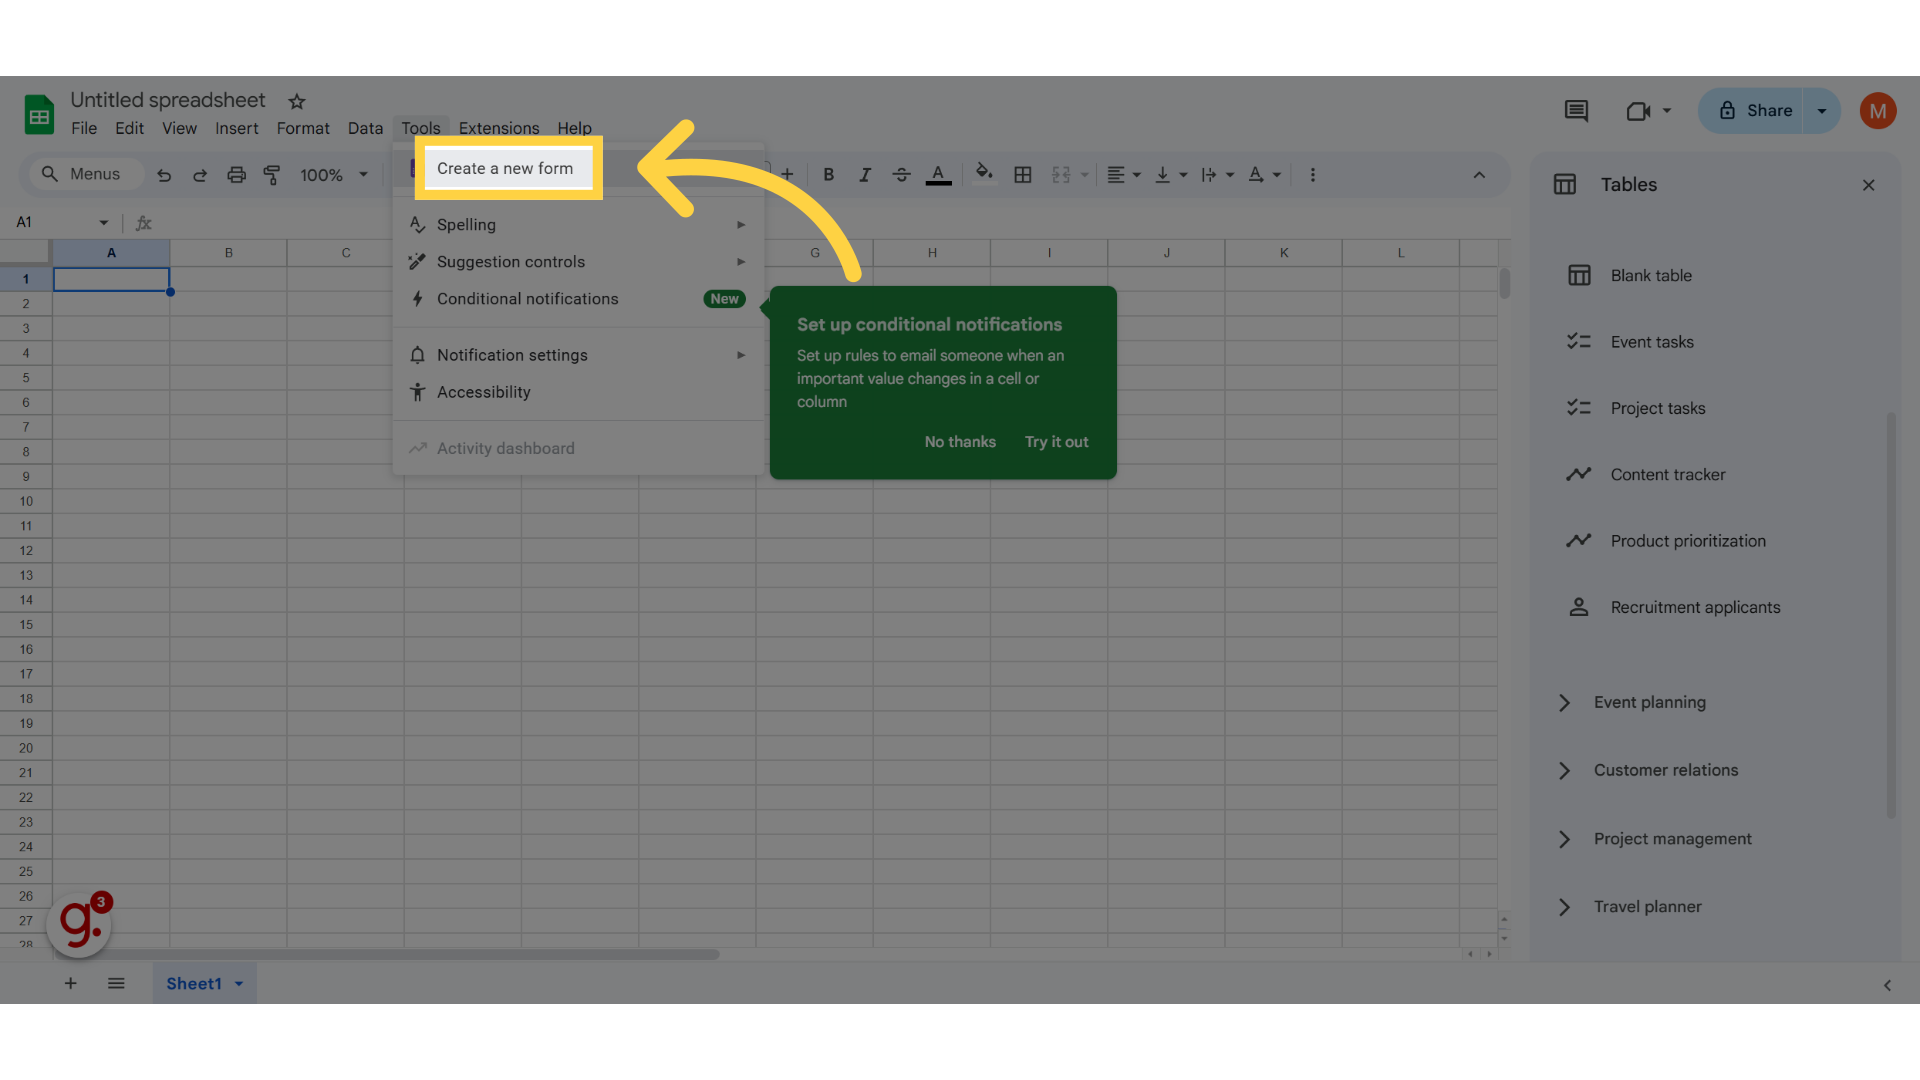Close the Tables side panel

click(x=1868, y=185)
